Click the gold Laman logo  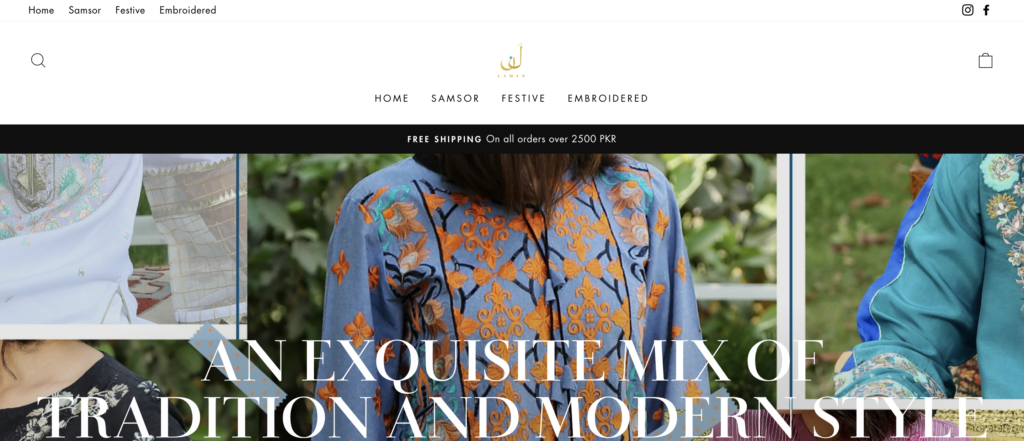pos(512,61)
